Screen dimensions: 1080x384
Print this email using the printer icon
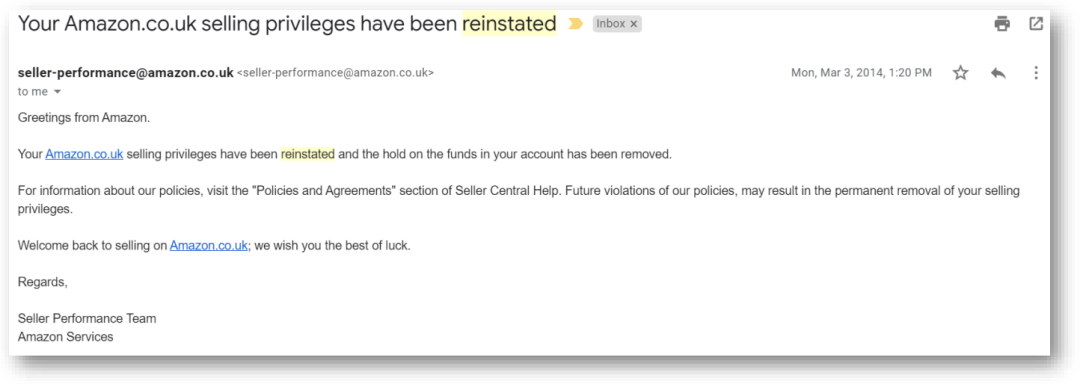[x=1002, y=24]
